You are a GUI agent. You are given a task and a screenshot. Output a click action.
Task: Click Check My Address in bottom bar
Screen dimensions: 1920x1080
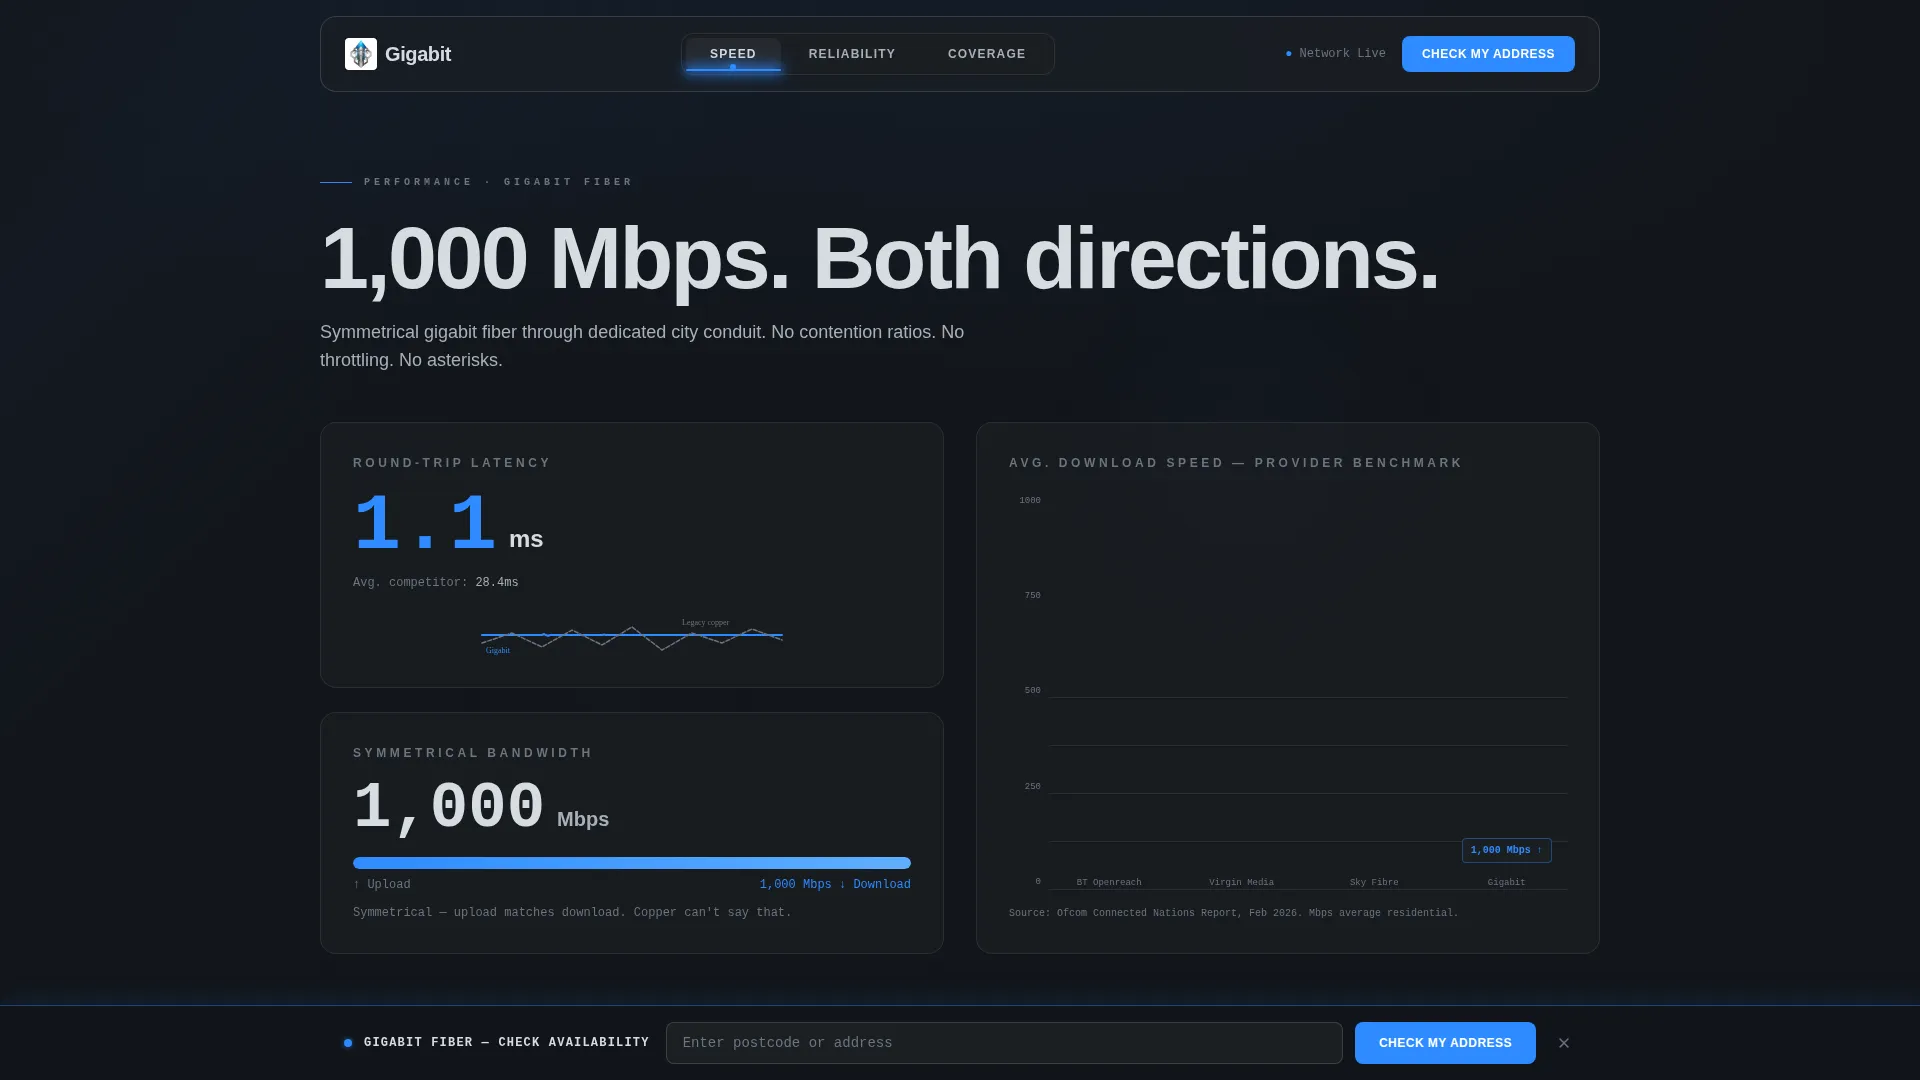click(1445, 1043)
